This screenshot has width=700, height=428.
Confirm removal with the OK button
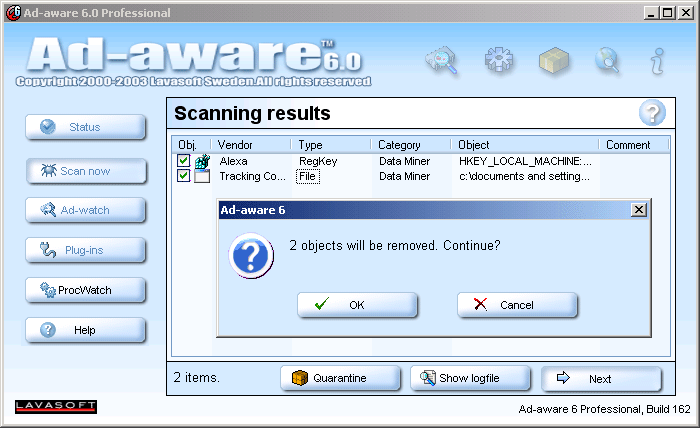(x=357, y=305)
